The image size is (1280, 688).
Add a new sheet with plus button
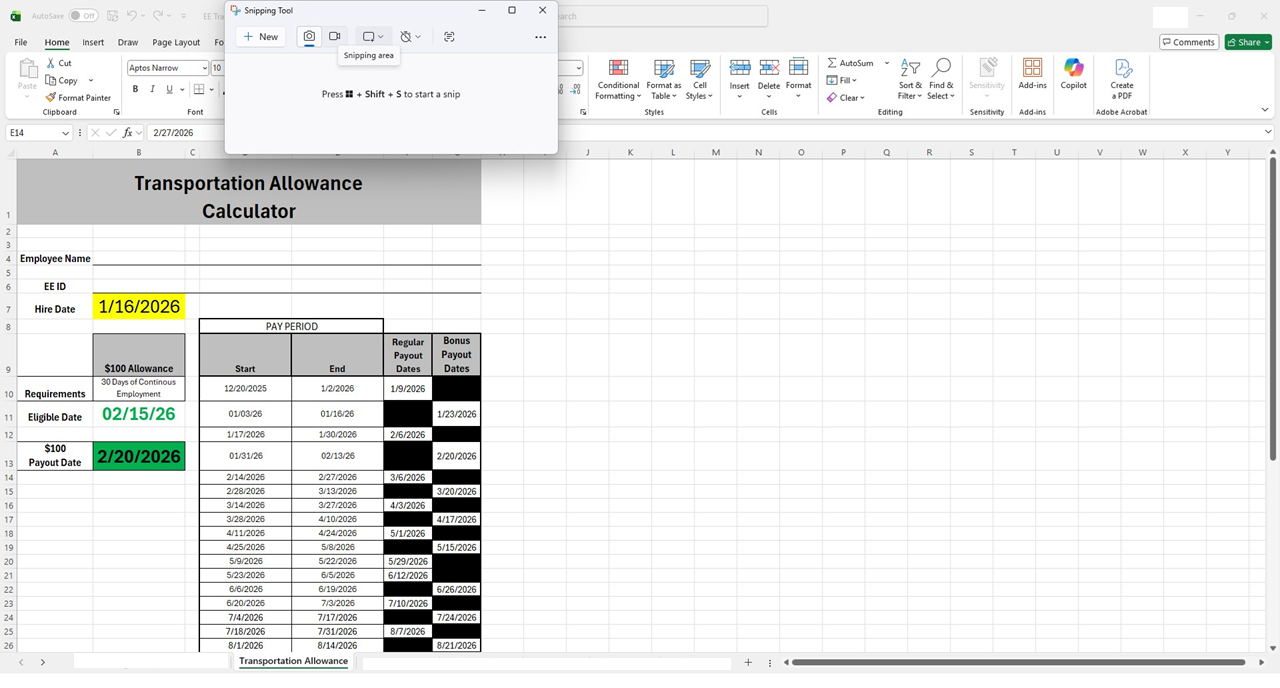point(748,662)
